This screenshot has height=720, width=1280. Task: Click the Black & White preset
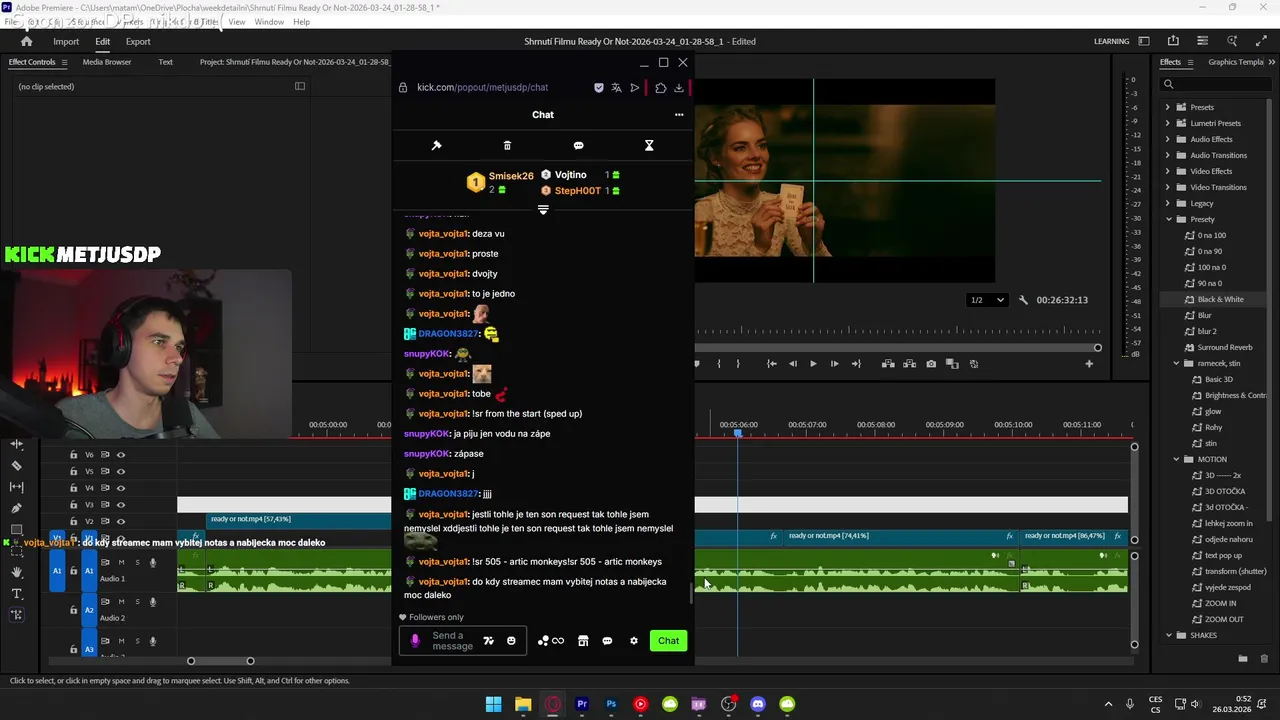(1220, 299)
